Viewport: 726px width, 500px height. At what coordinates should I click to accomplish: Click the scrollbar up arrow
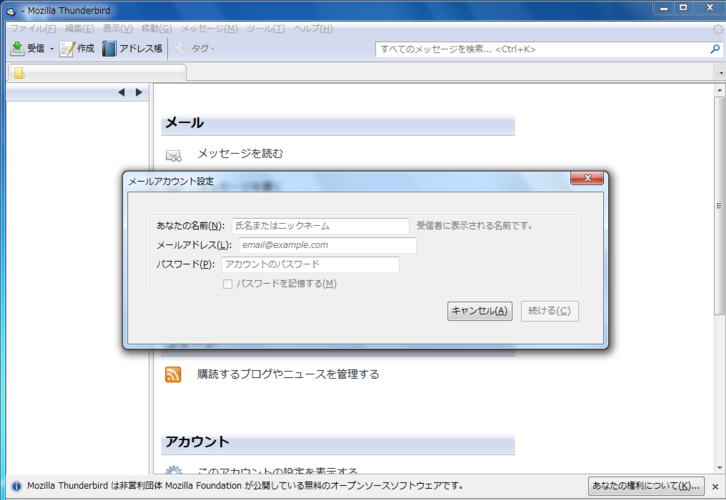(x=719, y=90)
